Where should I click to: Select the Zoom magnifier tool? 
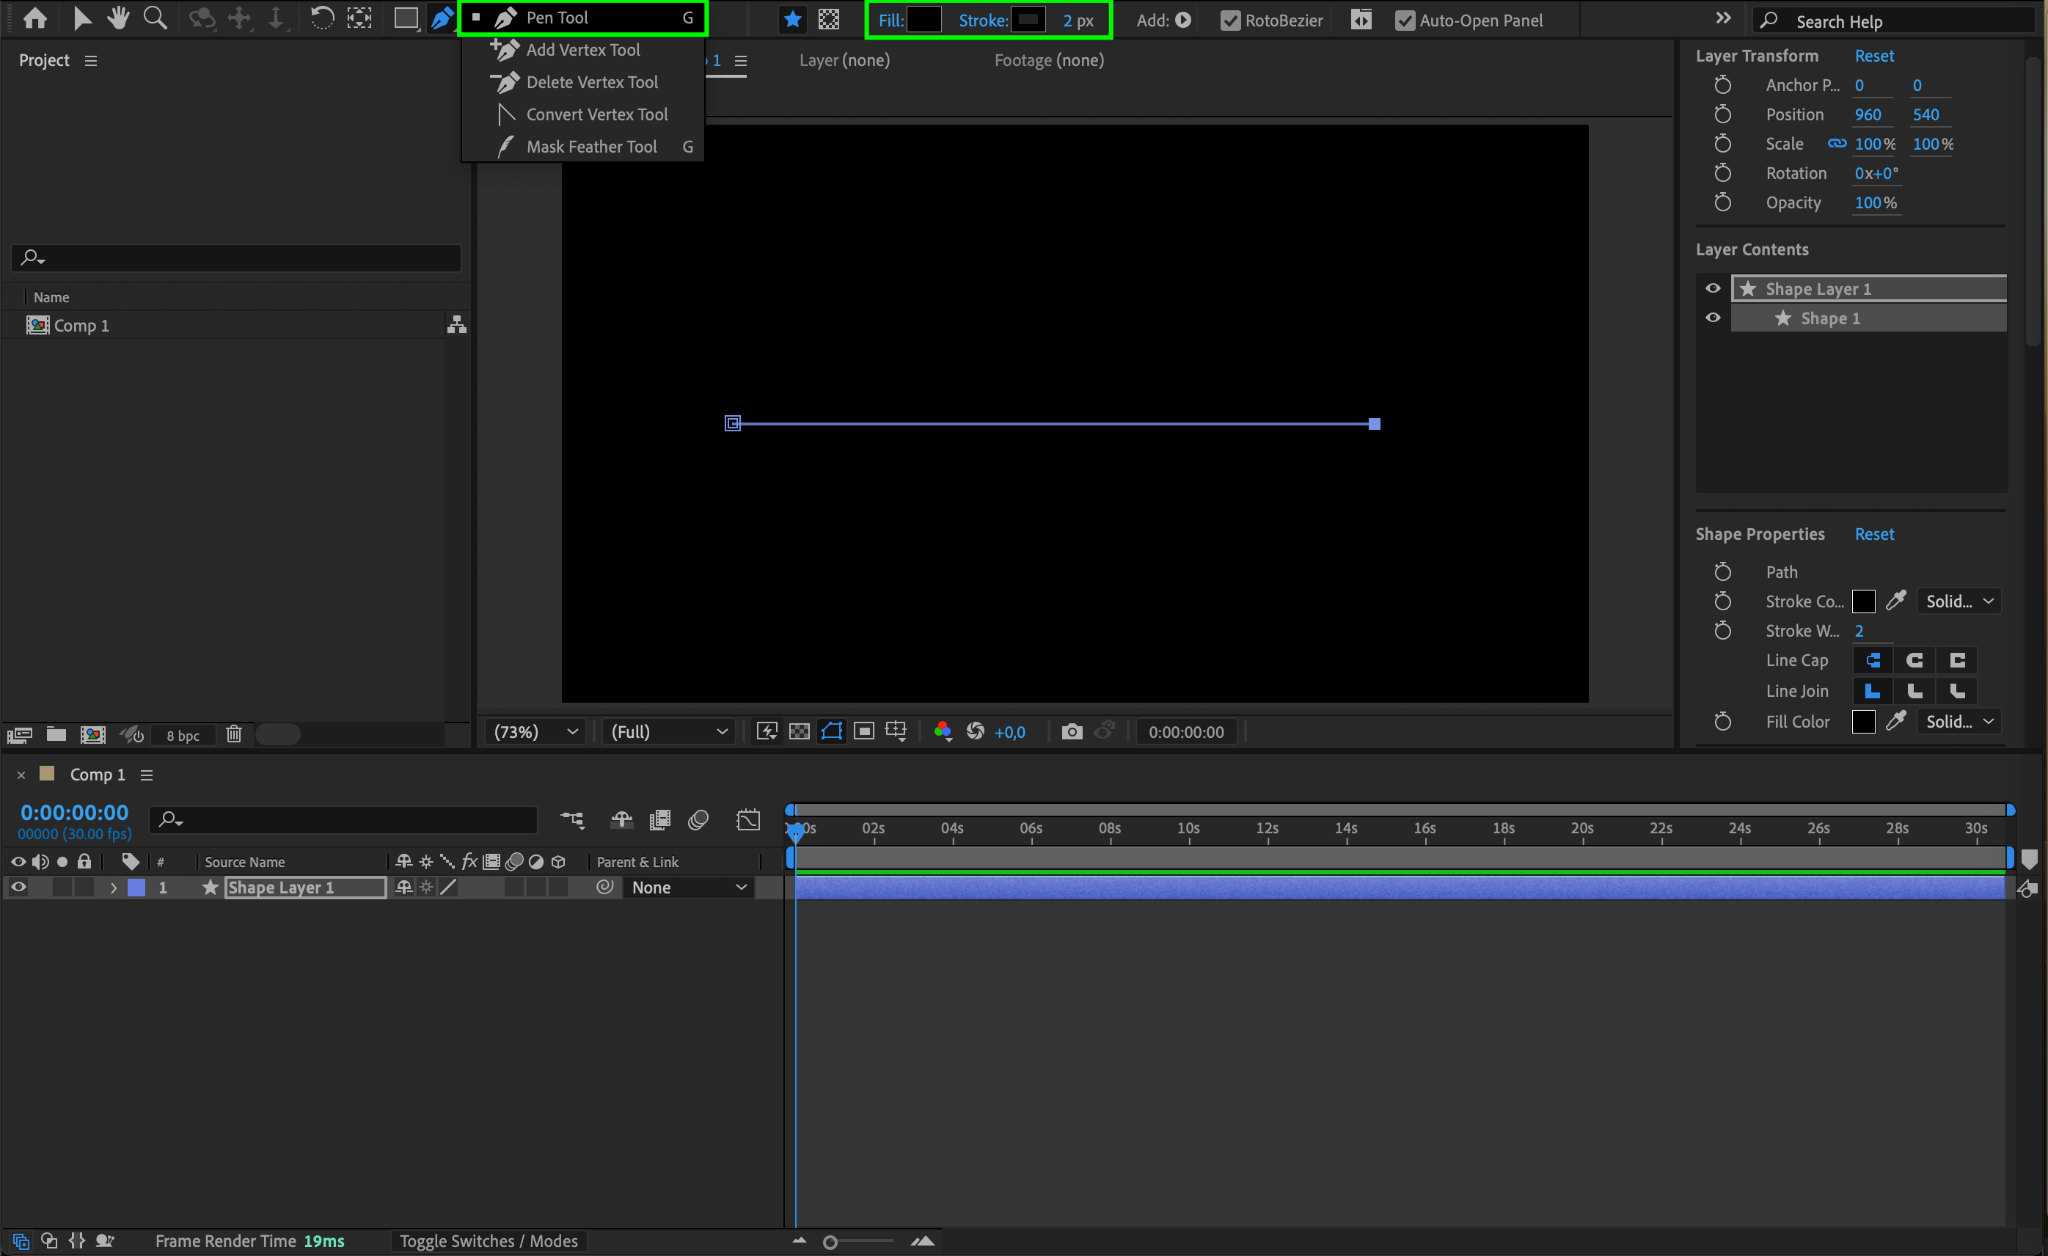(x=155, y=18)
